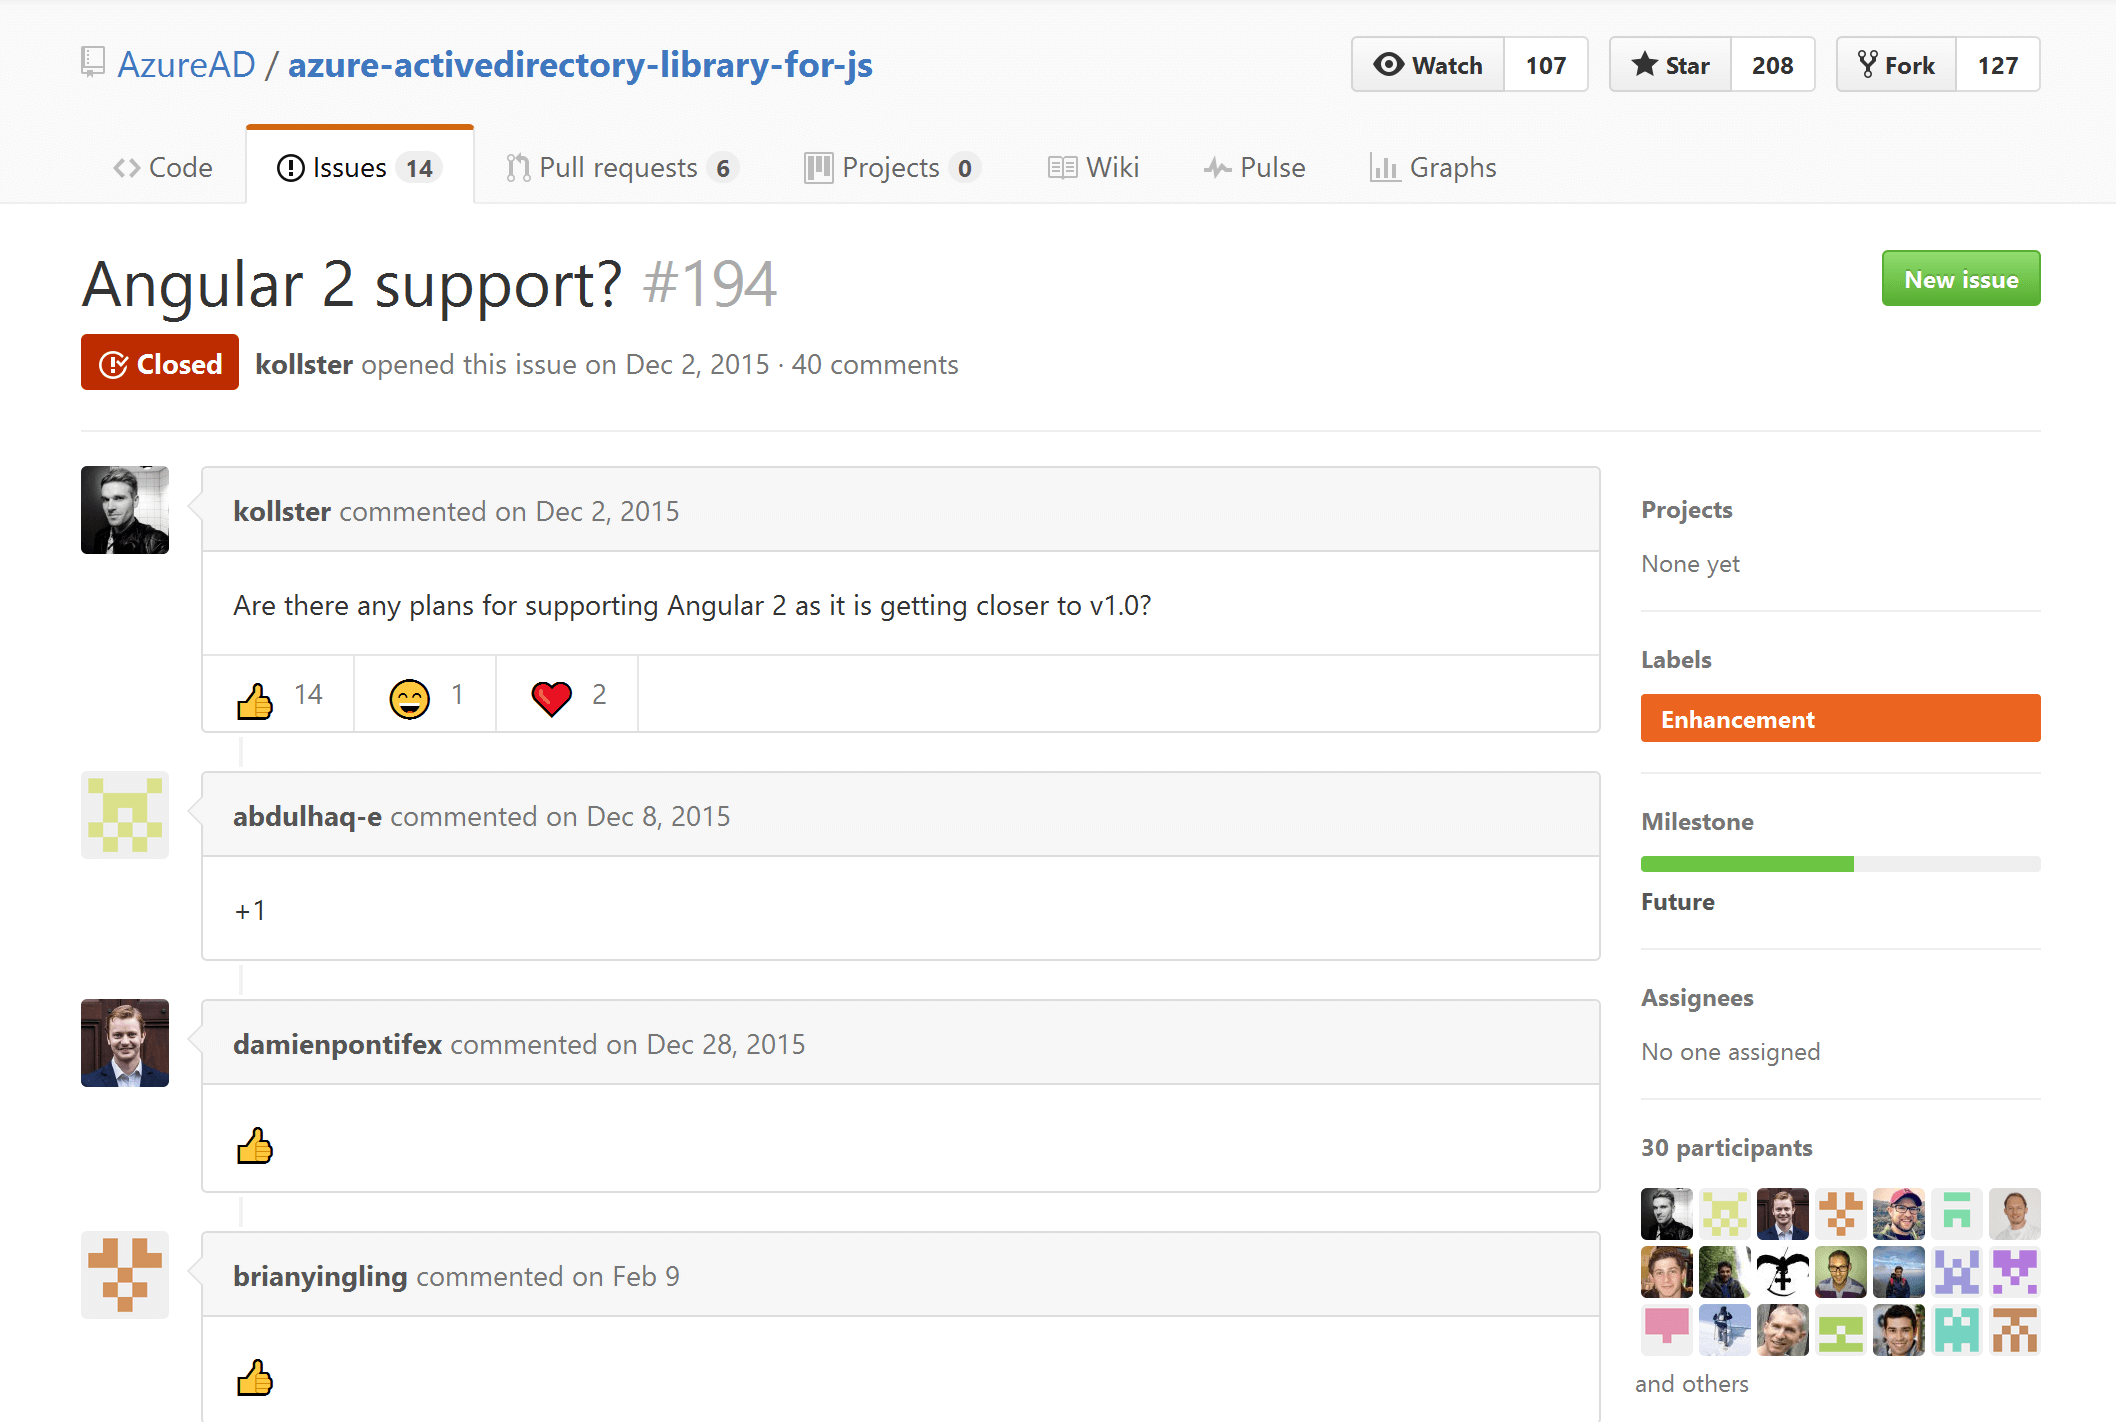Viewport: 2116px width, 1422px height.
Task: Open the Code tab
Action: [163, 167]
